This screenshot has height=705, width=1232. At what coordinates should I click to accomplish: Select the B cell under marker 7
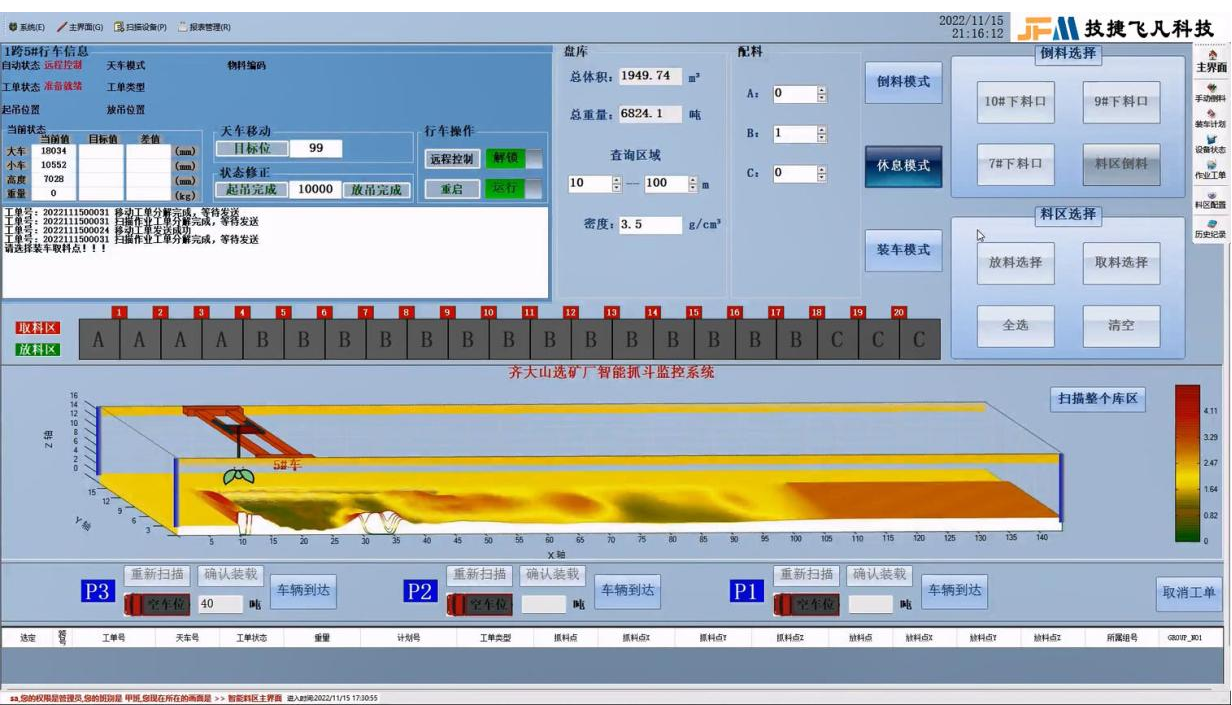point(345,339)
